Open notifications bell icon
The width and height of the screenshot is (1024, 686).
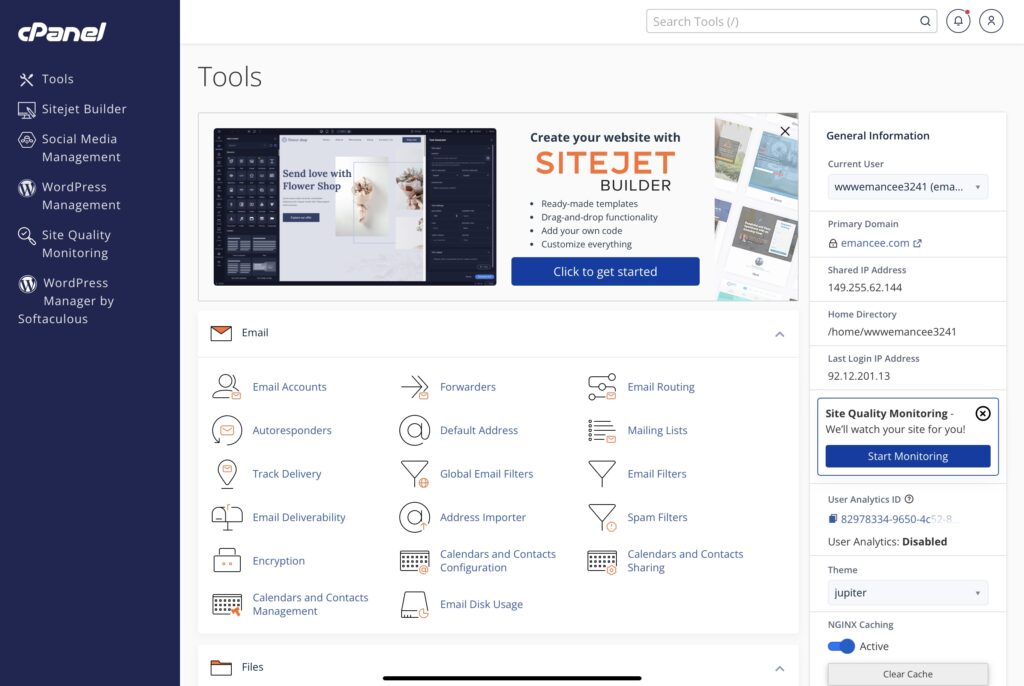(958, 21)
